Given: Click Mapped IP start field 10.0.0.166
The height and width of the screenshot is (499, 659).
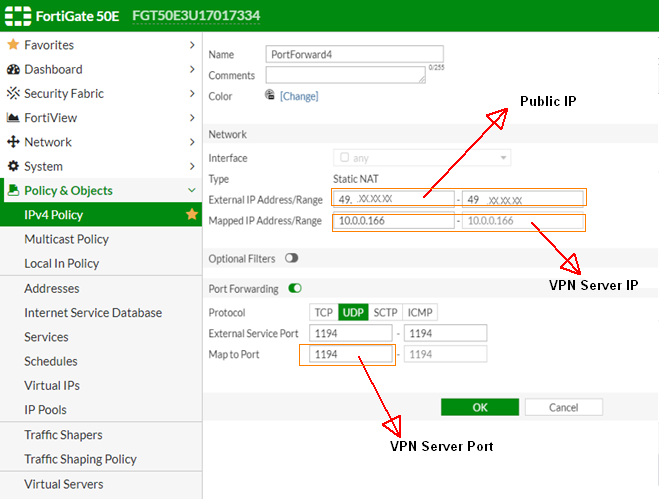Looking at the screenshot, I should pos(393,220).
